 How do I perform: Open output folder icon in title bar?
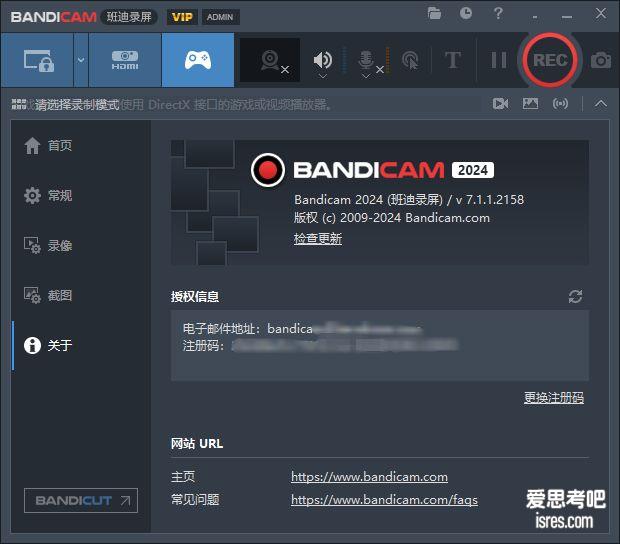(x=434, y=13)
